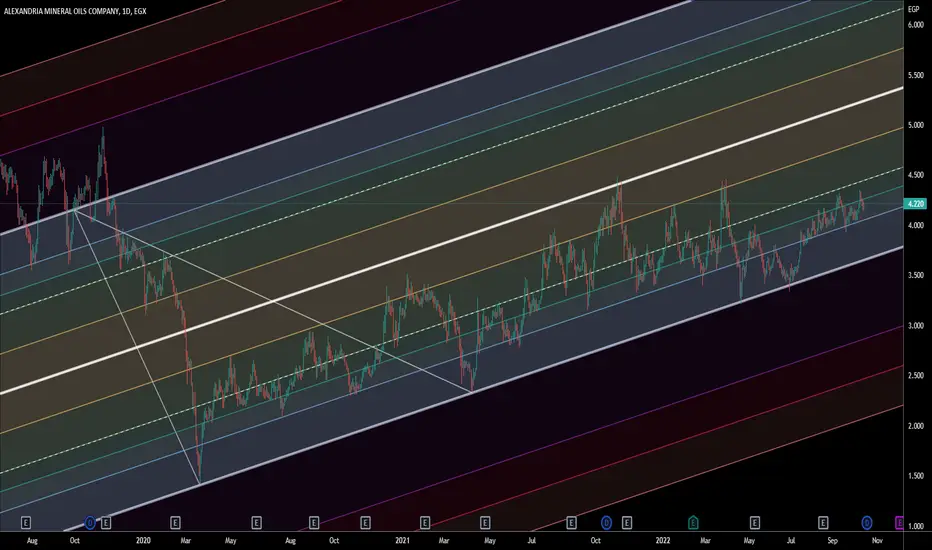
Task: Open the earnings marker above May 2022
Action: (x=754, y=523)
